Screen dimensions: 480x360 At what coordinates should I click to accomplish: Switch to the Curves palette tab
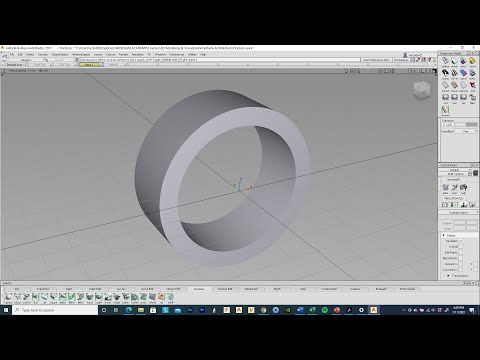(121, 289)
